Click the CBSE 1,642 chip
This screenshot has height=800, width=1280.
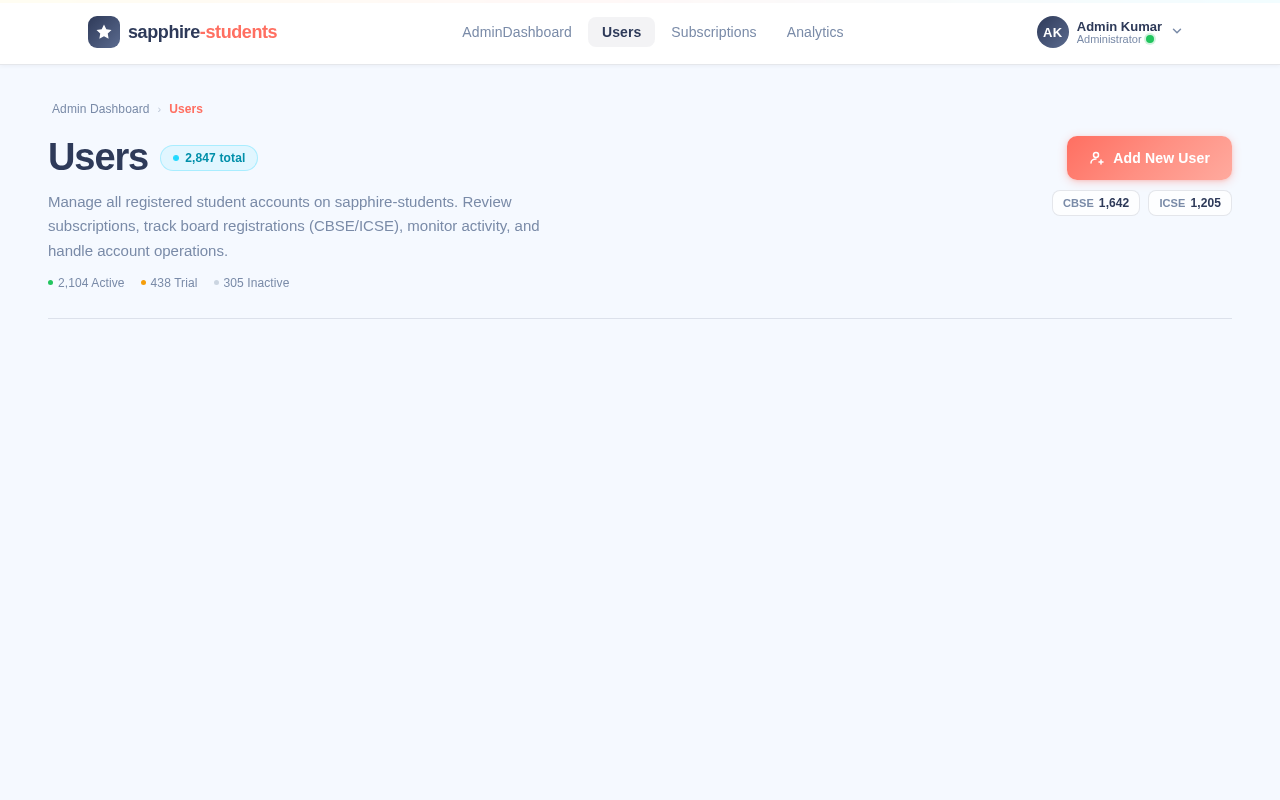tap(1096, 203)
